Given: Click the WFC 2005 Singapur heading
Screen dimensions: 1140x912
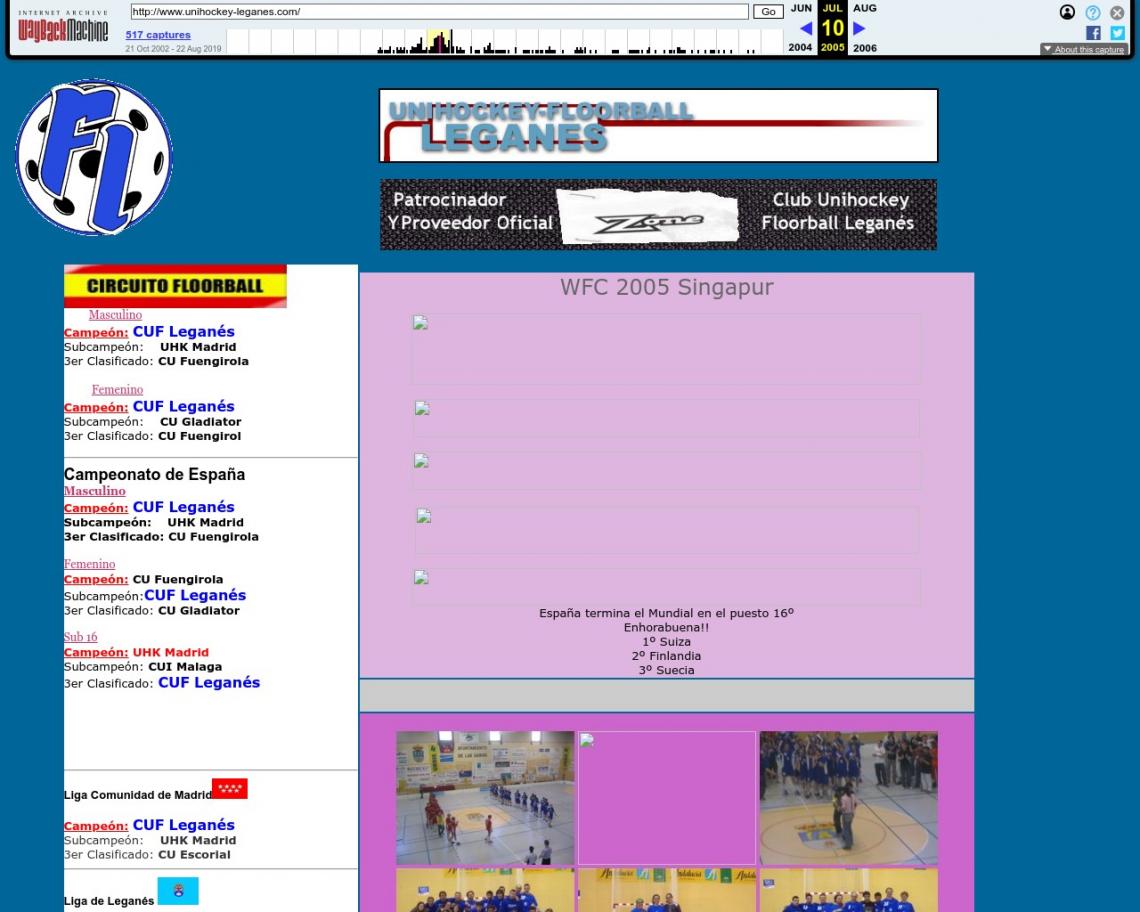Looking at the screenshot, I should [x=667, y=287].
